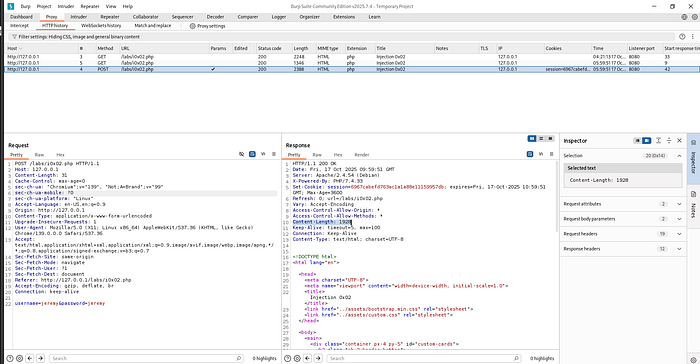The height and width of the screenshot is (364, 700).
Task: Go to previous match in Request search
Action: [30, 358]
